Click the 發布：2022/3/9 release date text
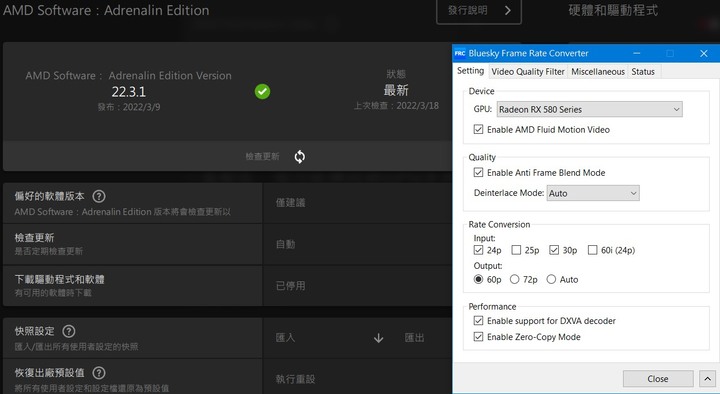Viewport: 720px width, 394px height. (129, 107)
